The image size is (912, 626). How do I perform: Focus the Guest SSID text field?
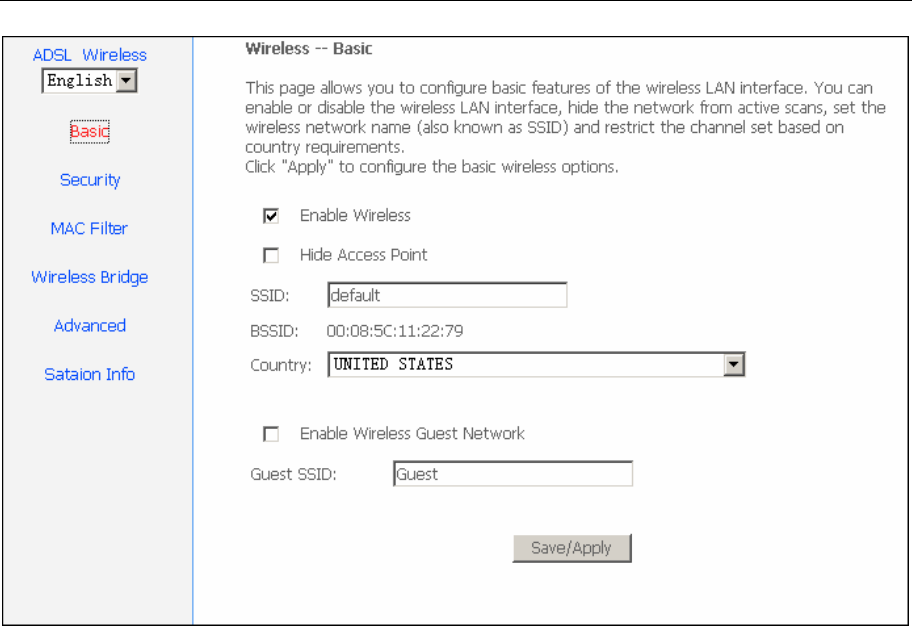513,474
